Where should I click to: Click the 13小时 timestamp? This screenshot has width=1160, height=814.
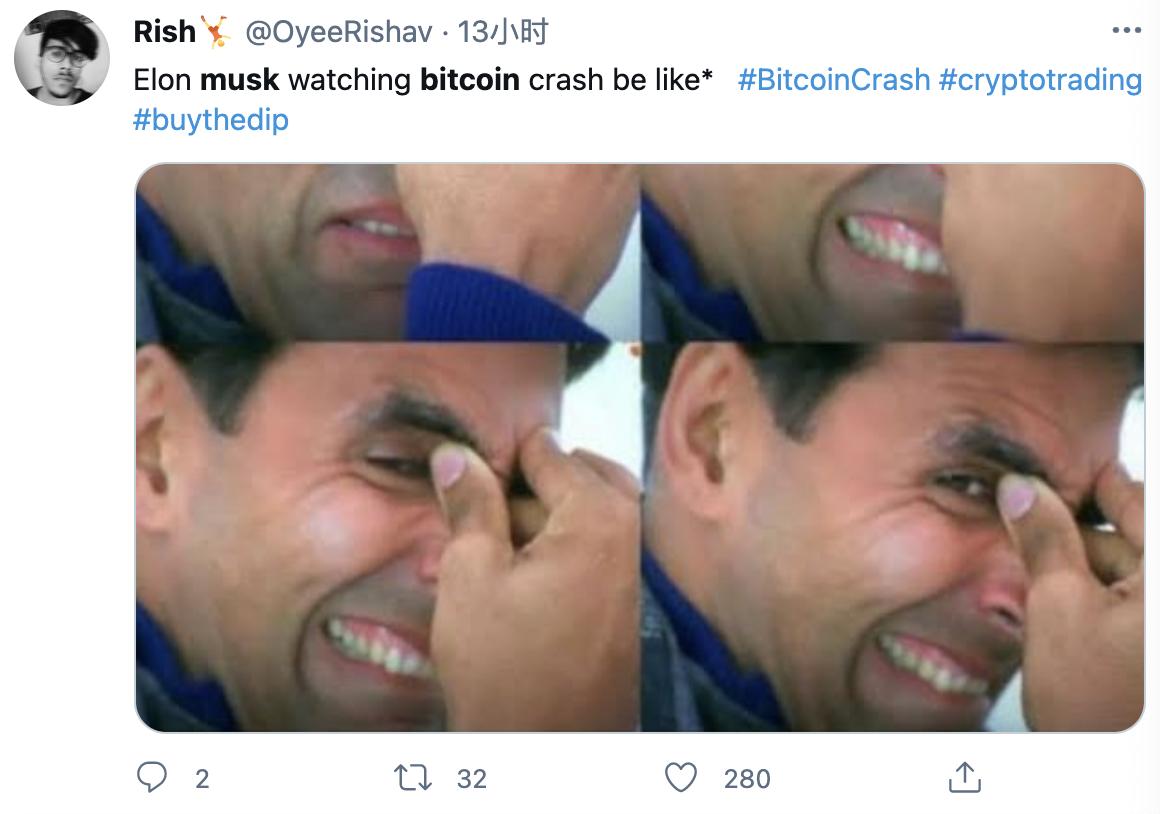[x=503, y=32]
